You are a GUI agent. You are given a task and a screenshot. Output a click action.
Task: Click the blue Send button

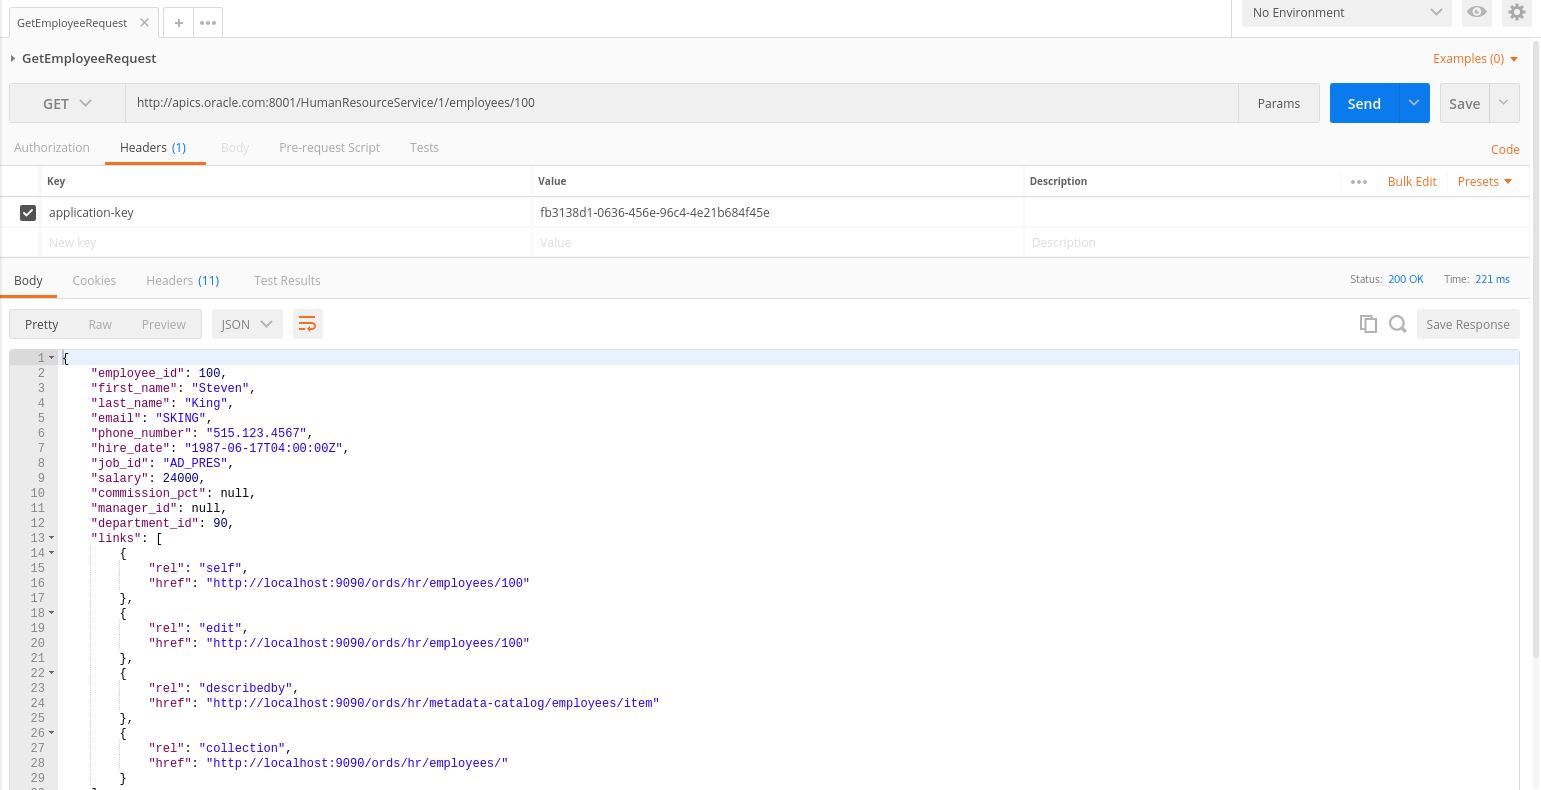tap(1363, 103)
